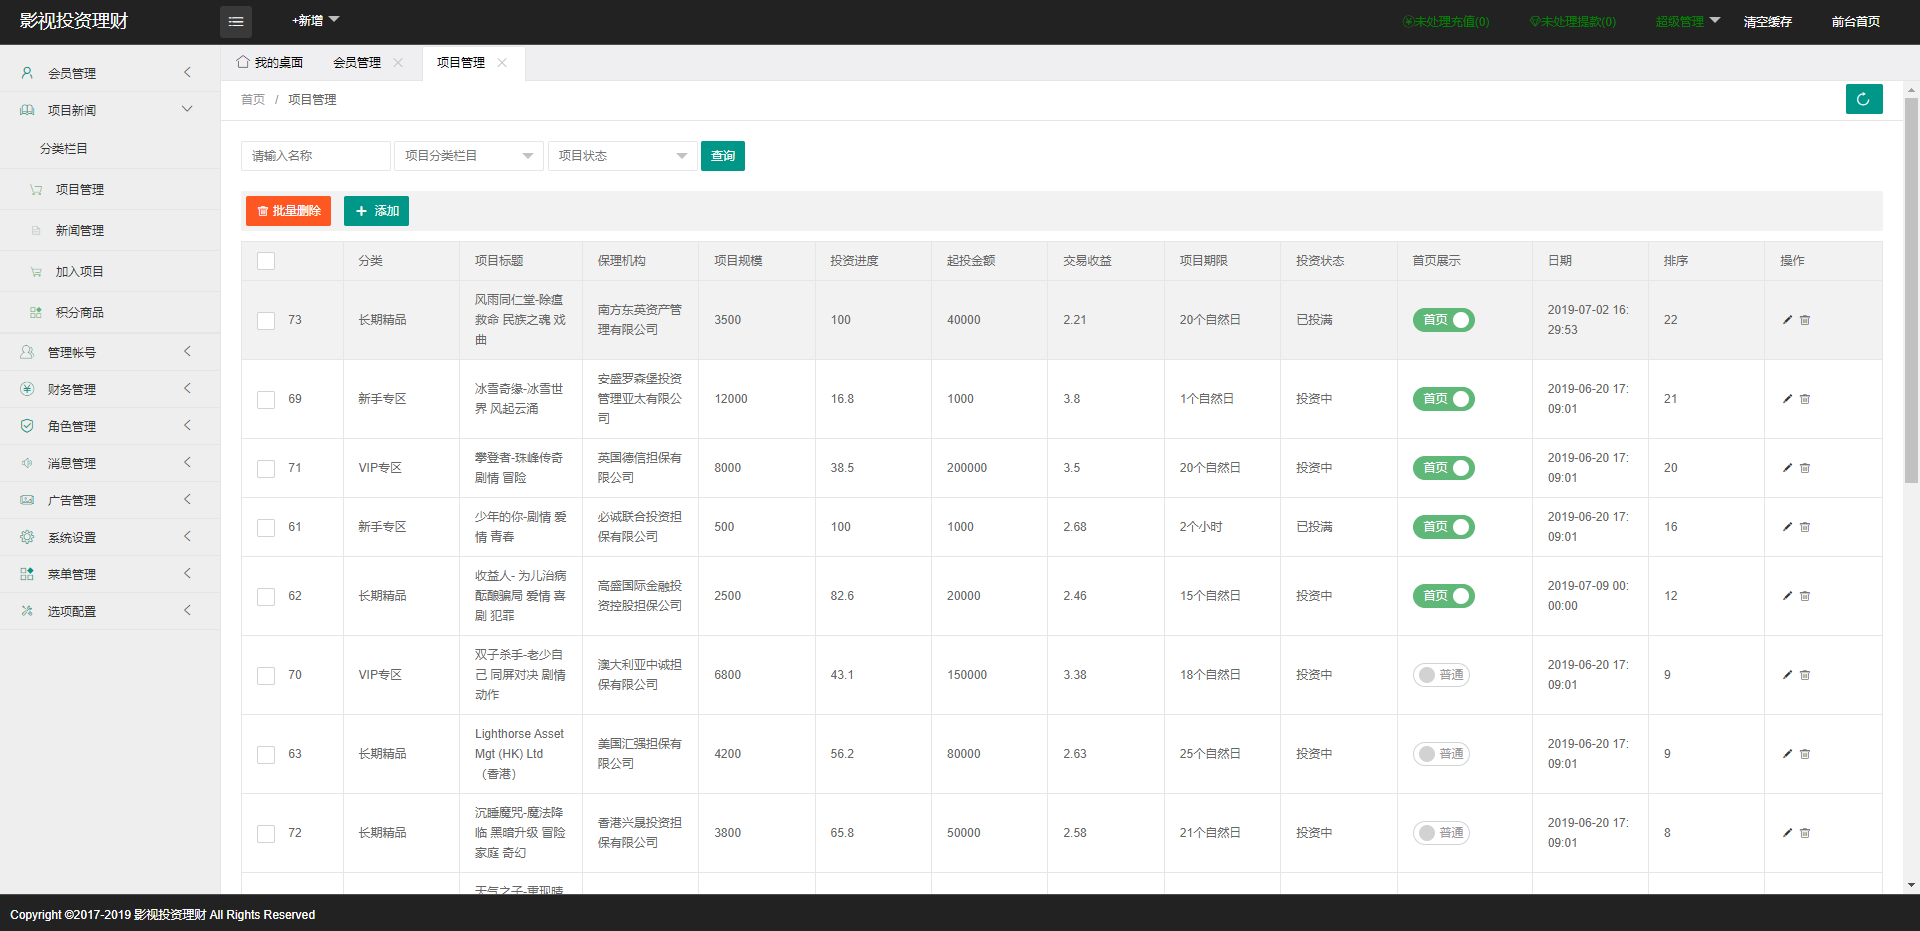This screenshot has height=931, width=1920.
Task: Check the select-all checkbox in table header
Action: pyautogui.click(x=266, y=261)
